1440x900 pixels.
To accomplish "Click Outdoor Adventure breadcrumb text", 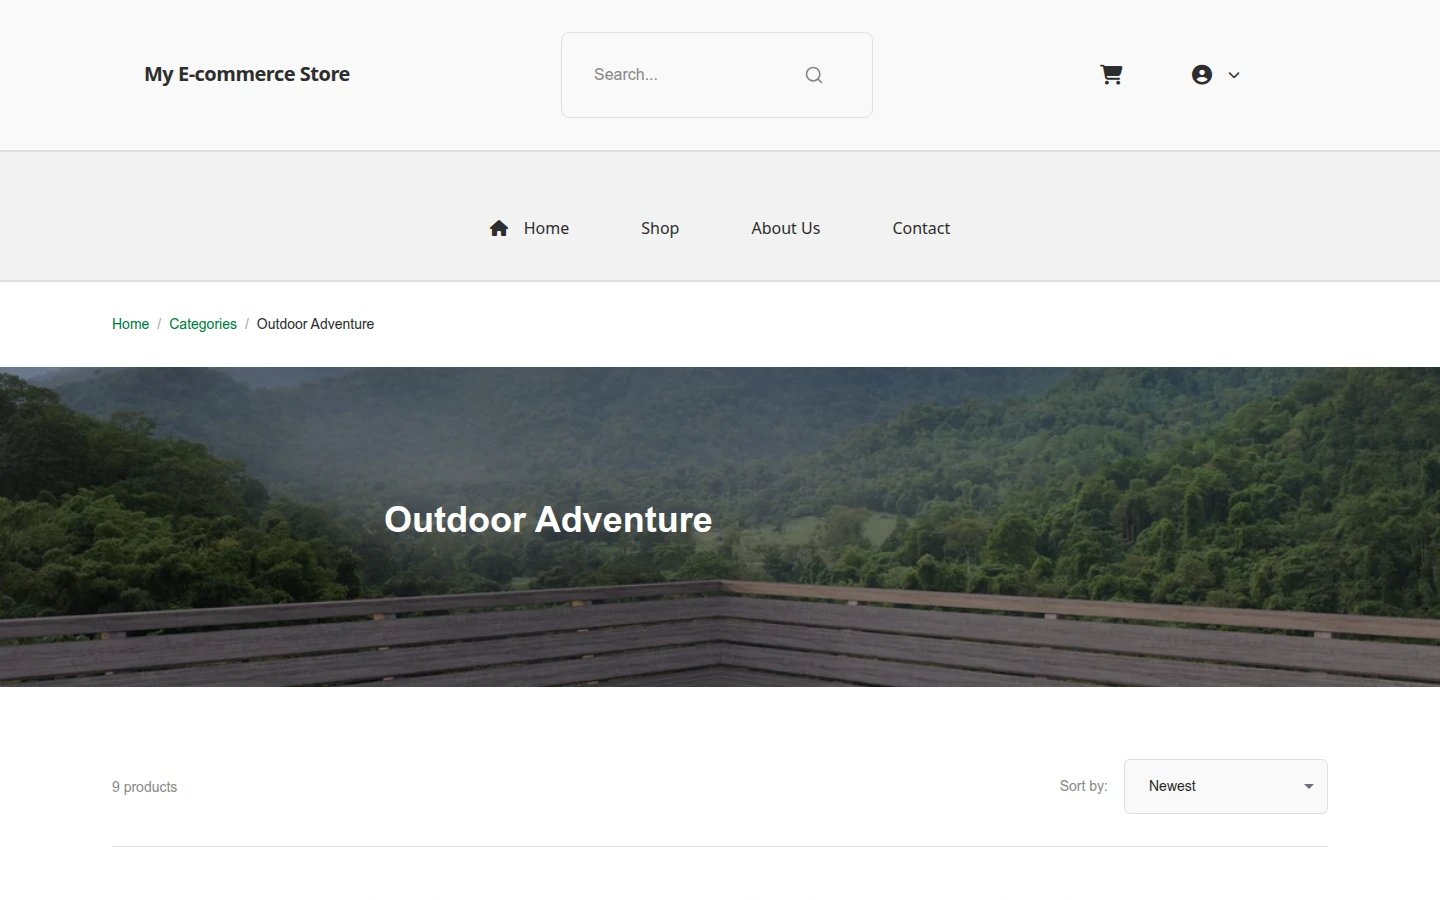I will (x=315, y=324).
